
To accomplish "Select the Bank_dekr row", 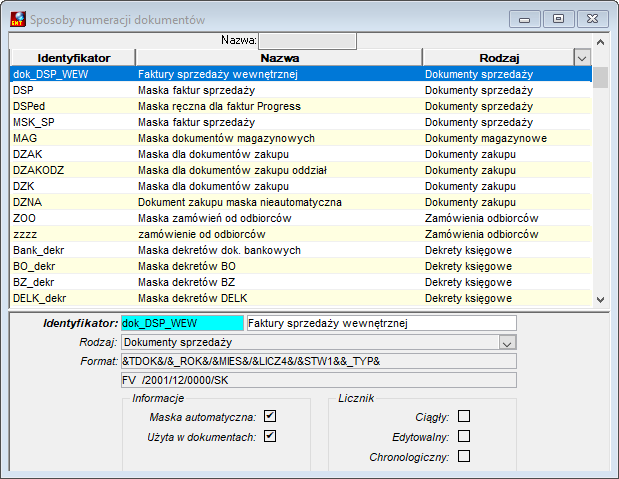I will [x=301, y=250].
